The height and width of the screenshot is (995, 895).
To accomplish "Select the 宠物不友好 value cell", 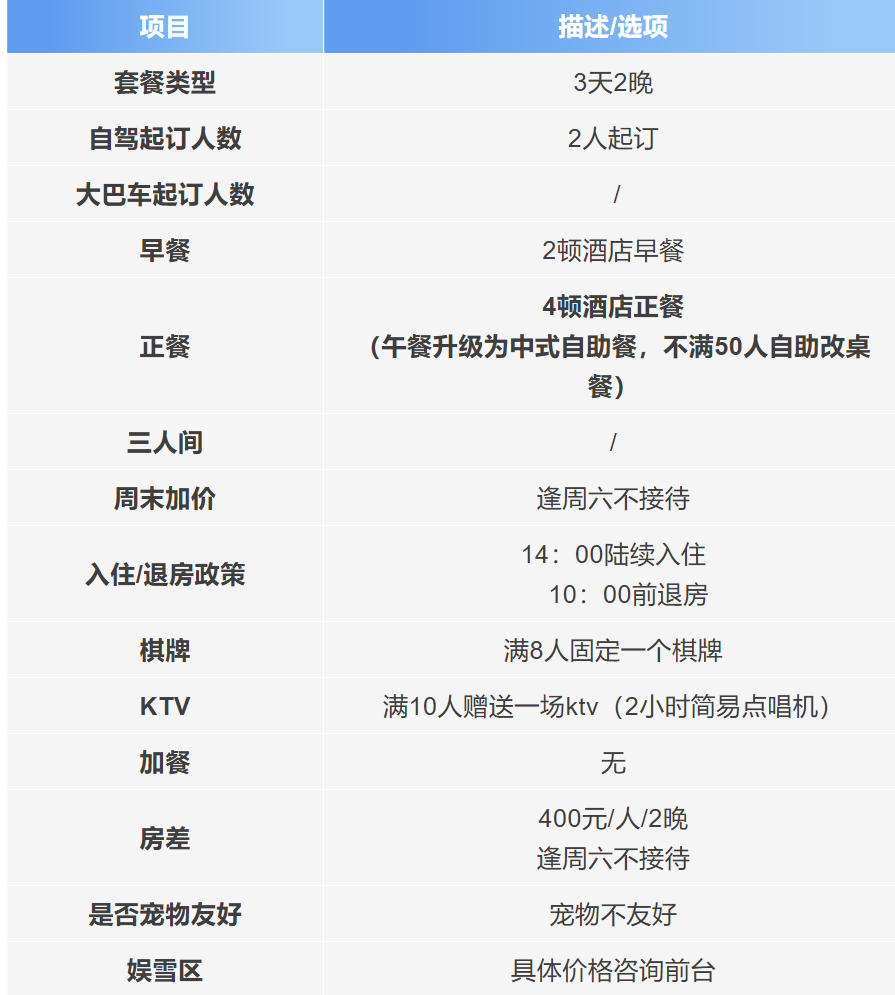I will (612, 914).
